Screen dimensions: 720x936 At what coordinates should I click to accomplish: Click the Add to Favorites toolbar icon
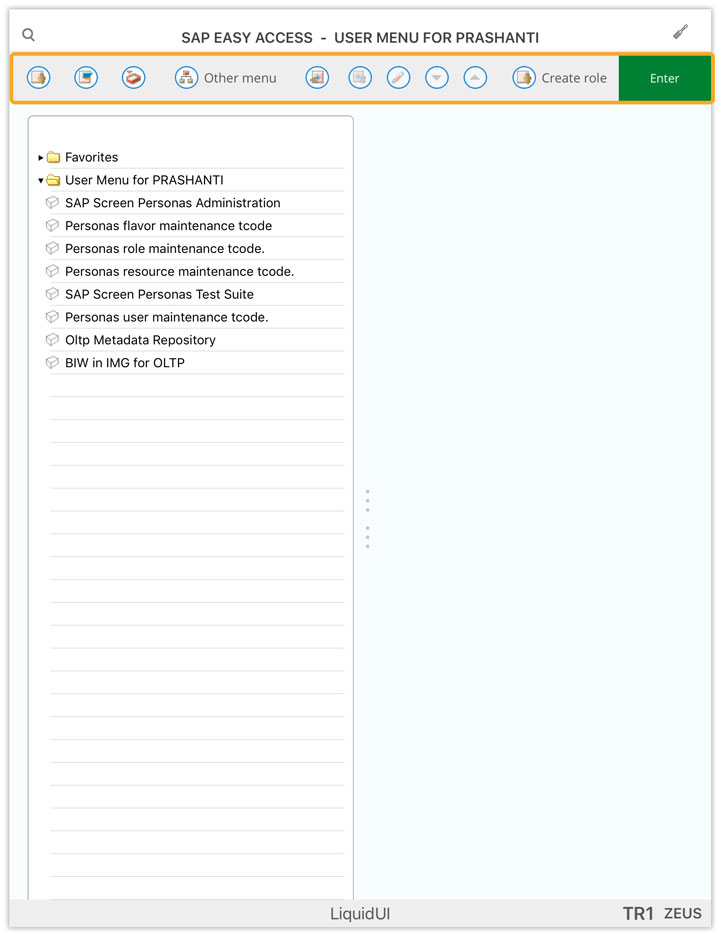317,78
